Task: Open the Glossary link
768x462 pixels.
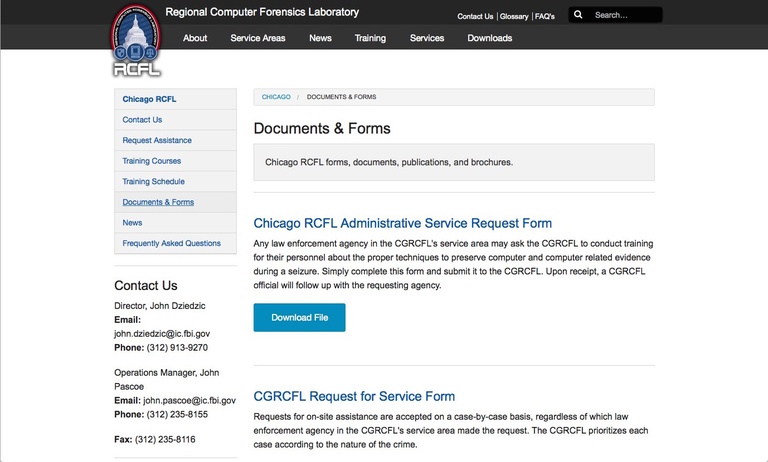Action: 514,16
